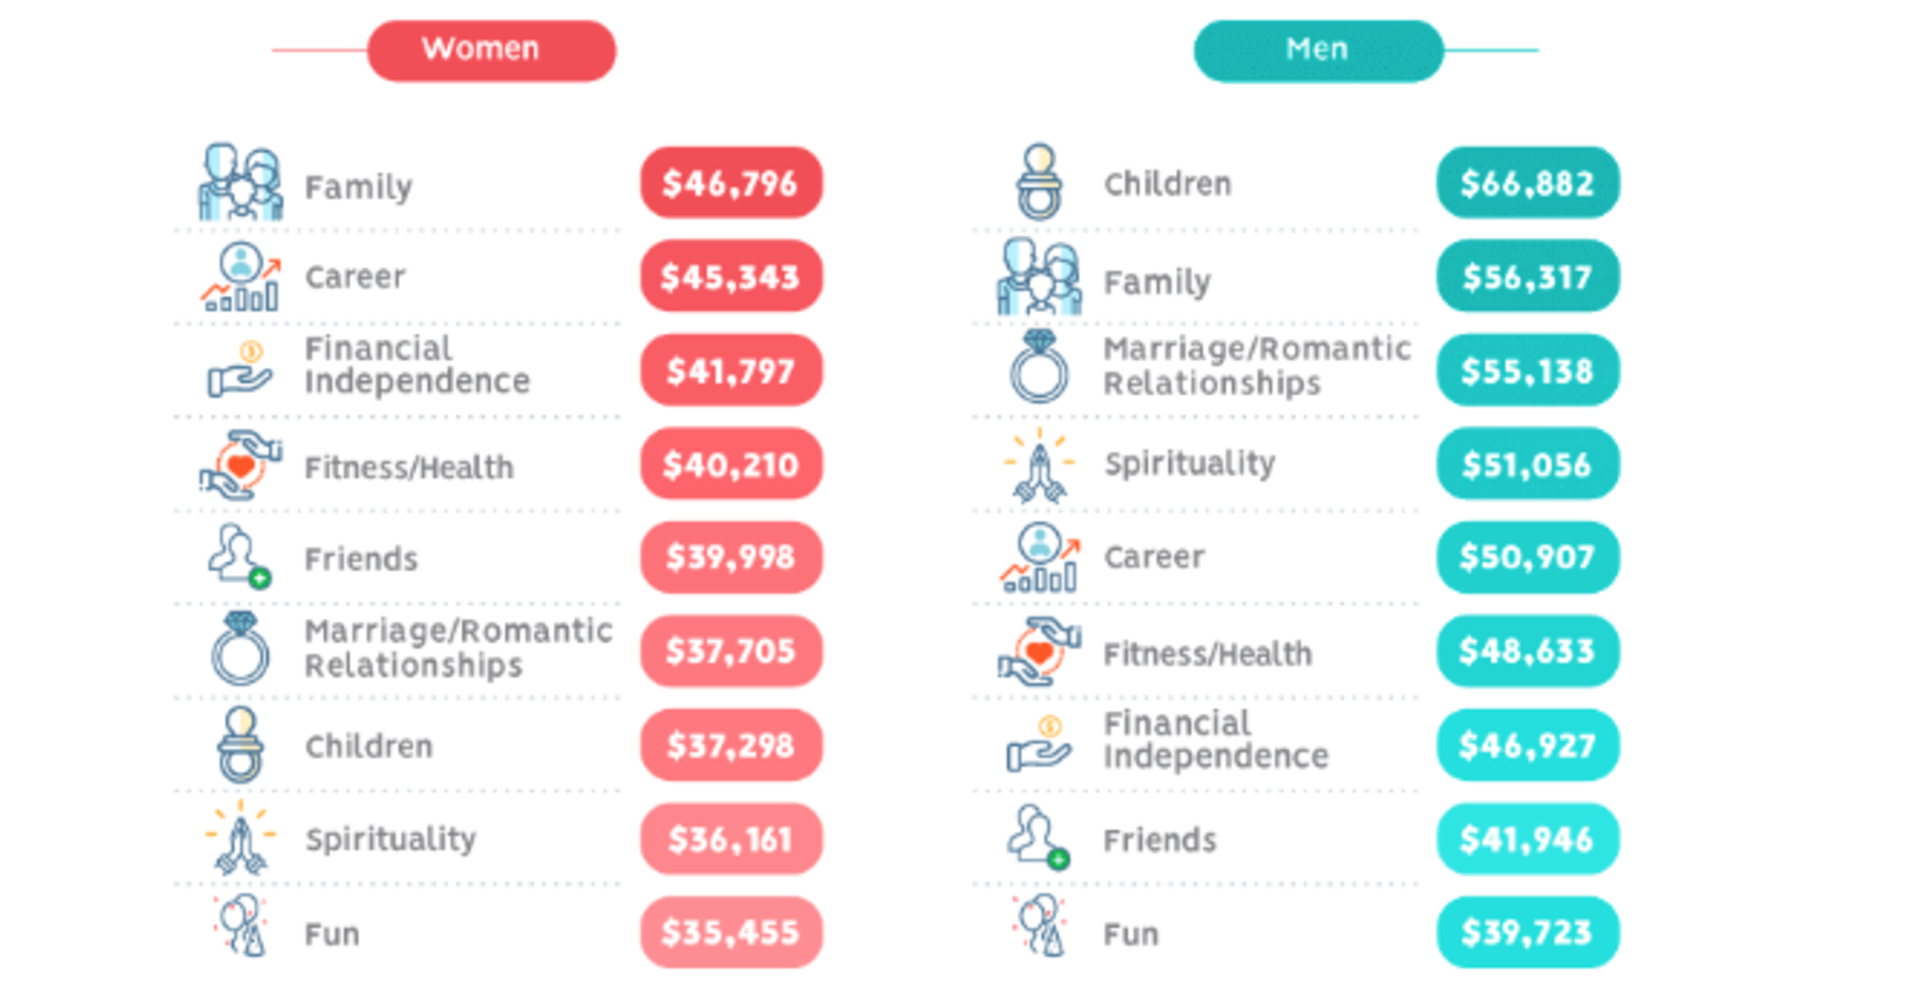1910x1000 pixels.
Task: Click the Children pacifier icon under Men
Action: point(1039,182)
